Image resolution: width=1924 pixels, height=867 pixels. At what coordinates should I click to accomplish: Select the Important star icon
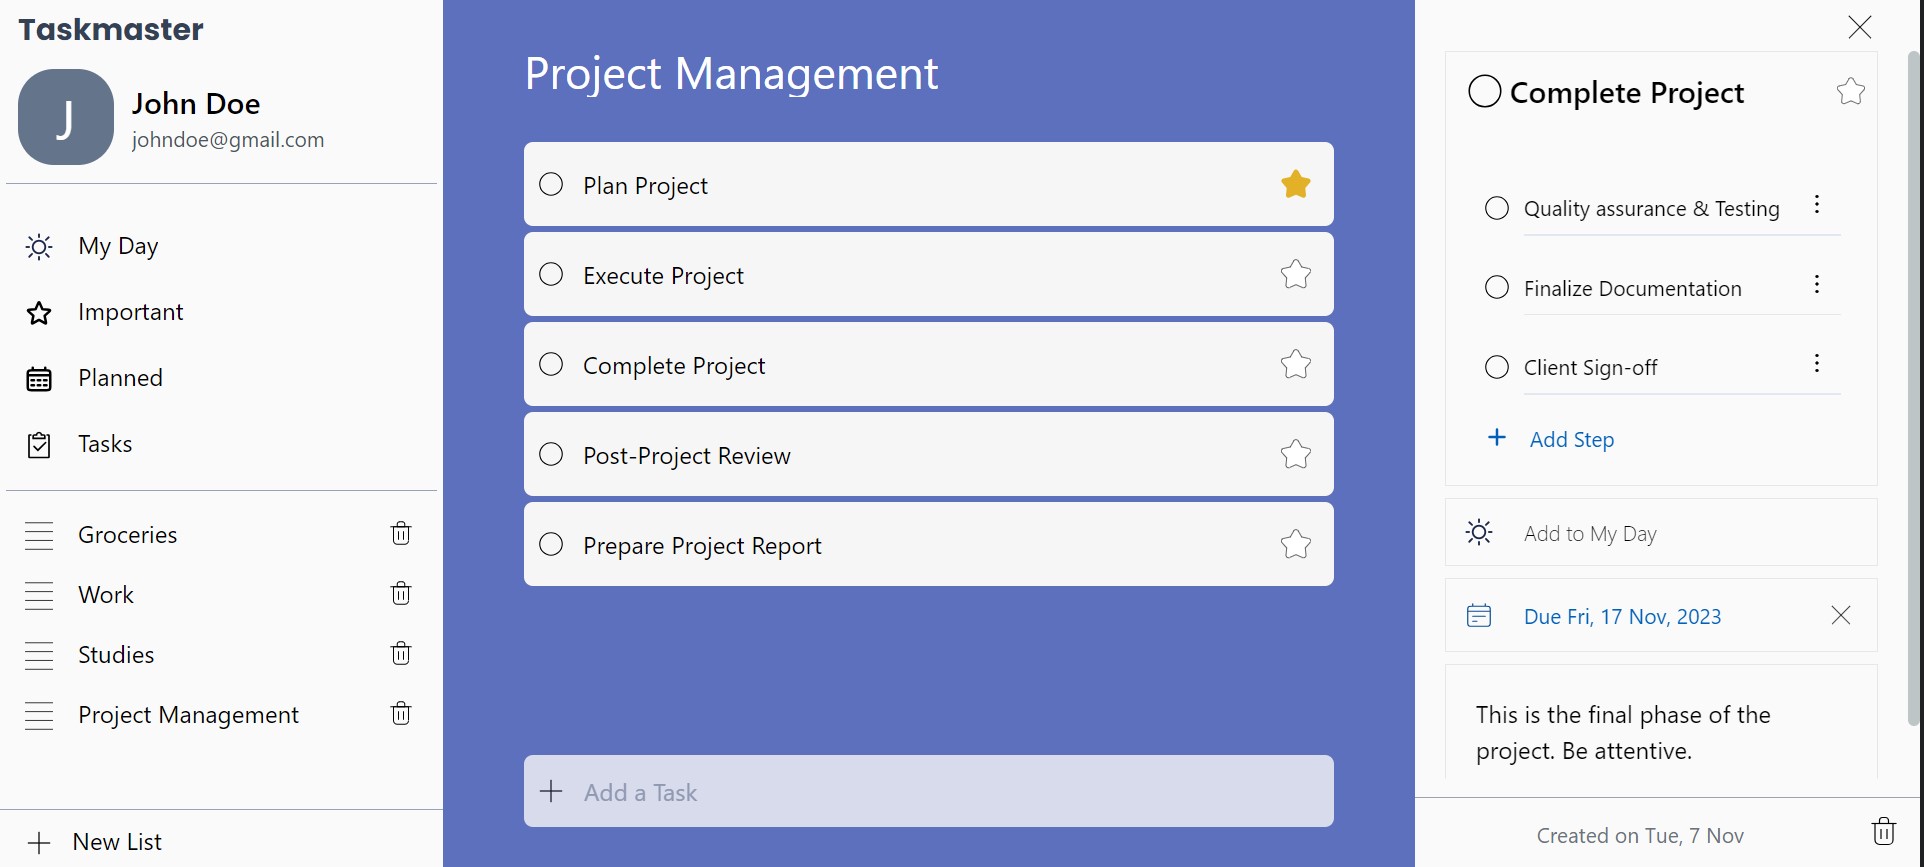[38, 312]
